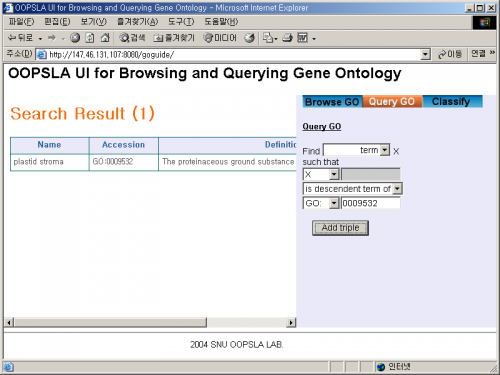This screenshot has height=375, width=500.
Task: Click the Forward arrow icon
Action: [52, 38]
